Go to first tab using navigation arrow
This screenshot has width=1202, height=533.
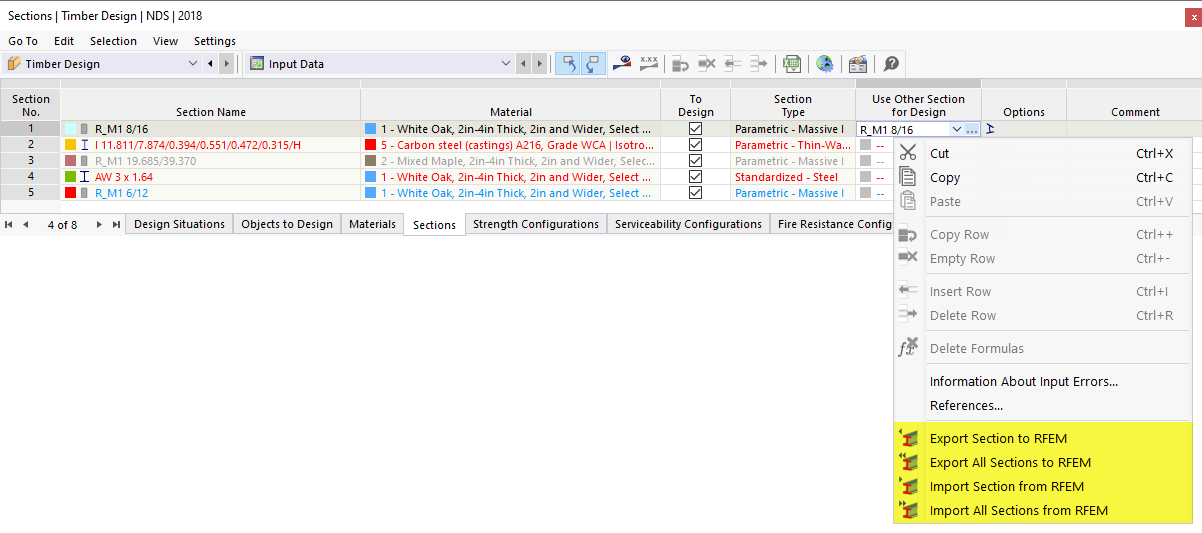(9, 225)
